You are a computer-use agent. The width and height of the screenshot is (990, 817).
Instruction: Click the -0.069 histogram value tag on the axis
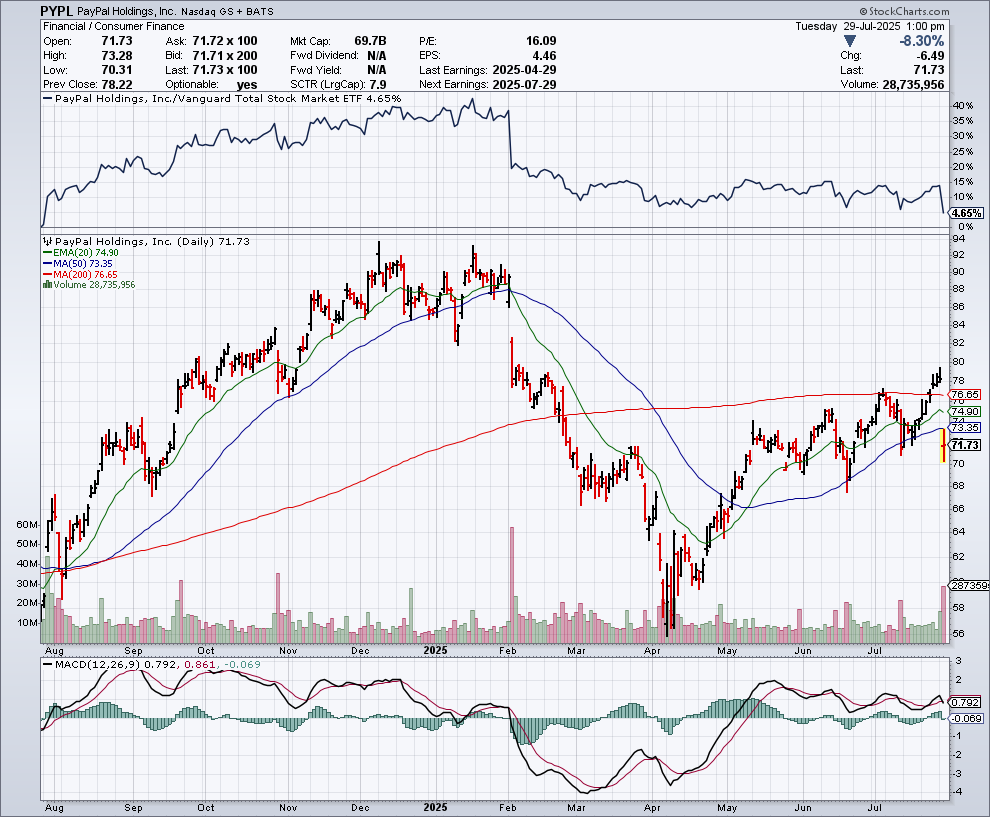[966, 719]
